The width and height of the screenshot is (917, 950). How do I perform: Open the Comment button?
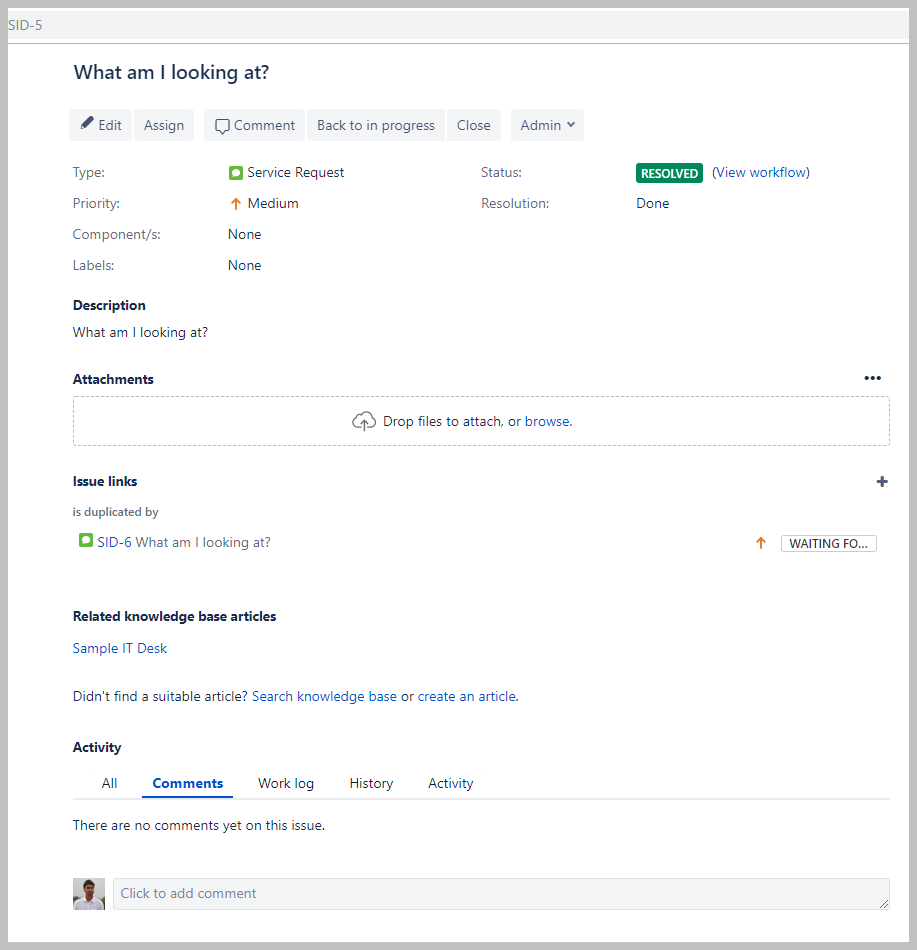point(254,125)
